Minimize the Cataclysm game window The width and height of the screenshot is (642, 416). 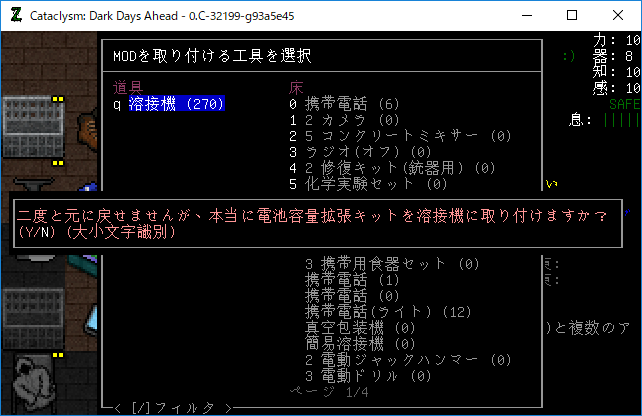[x=525, y=15]
